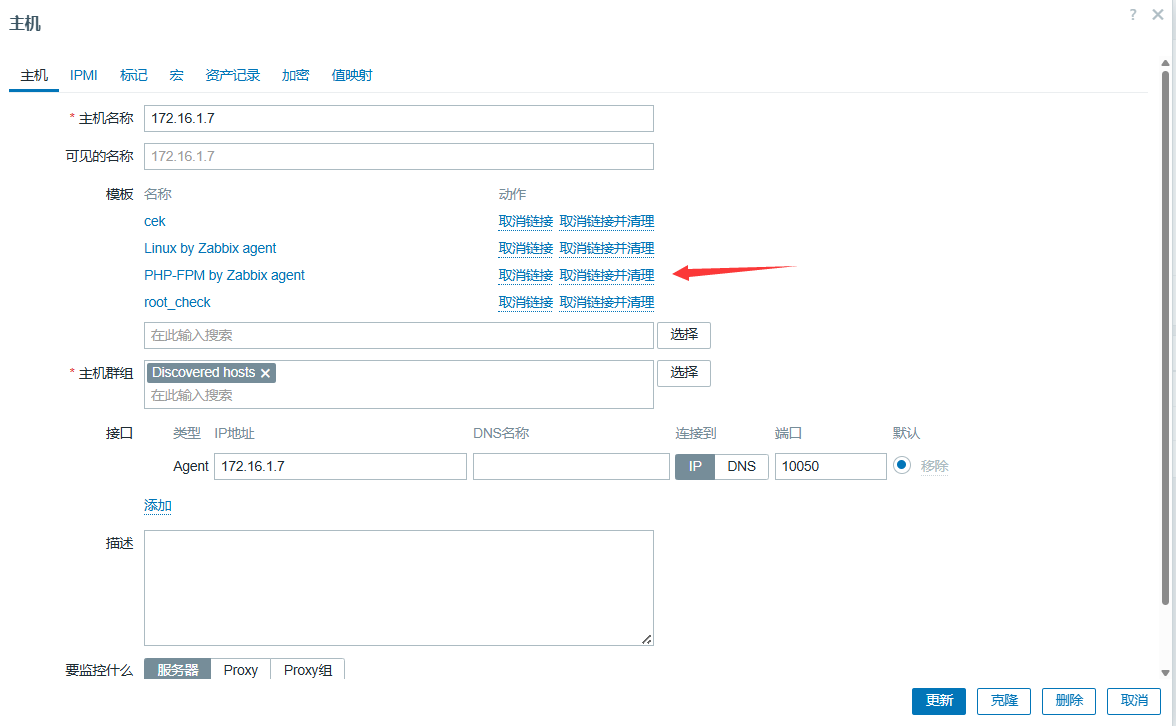This screenshot has width=1176, height=726.
Task: Go to the 加密 tab
Action: point(296,75)
